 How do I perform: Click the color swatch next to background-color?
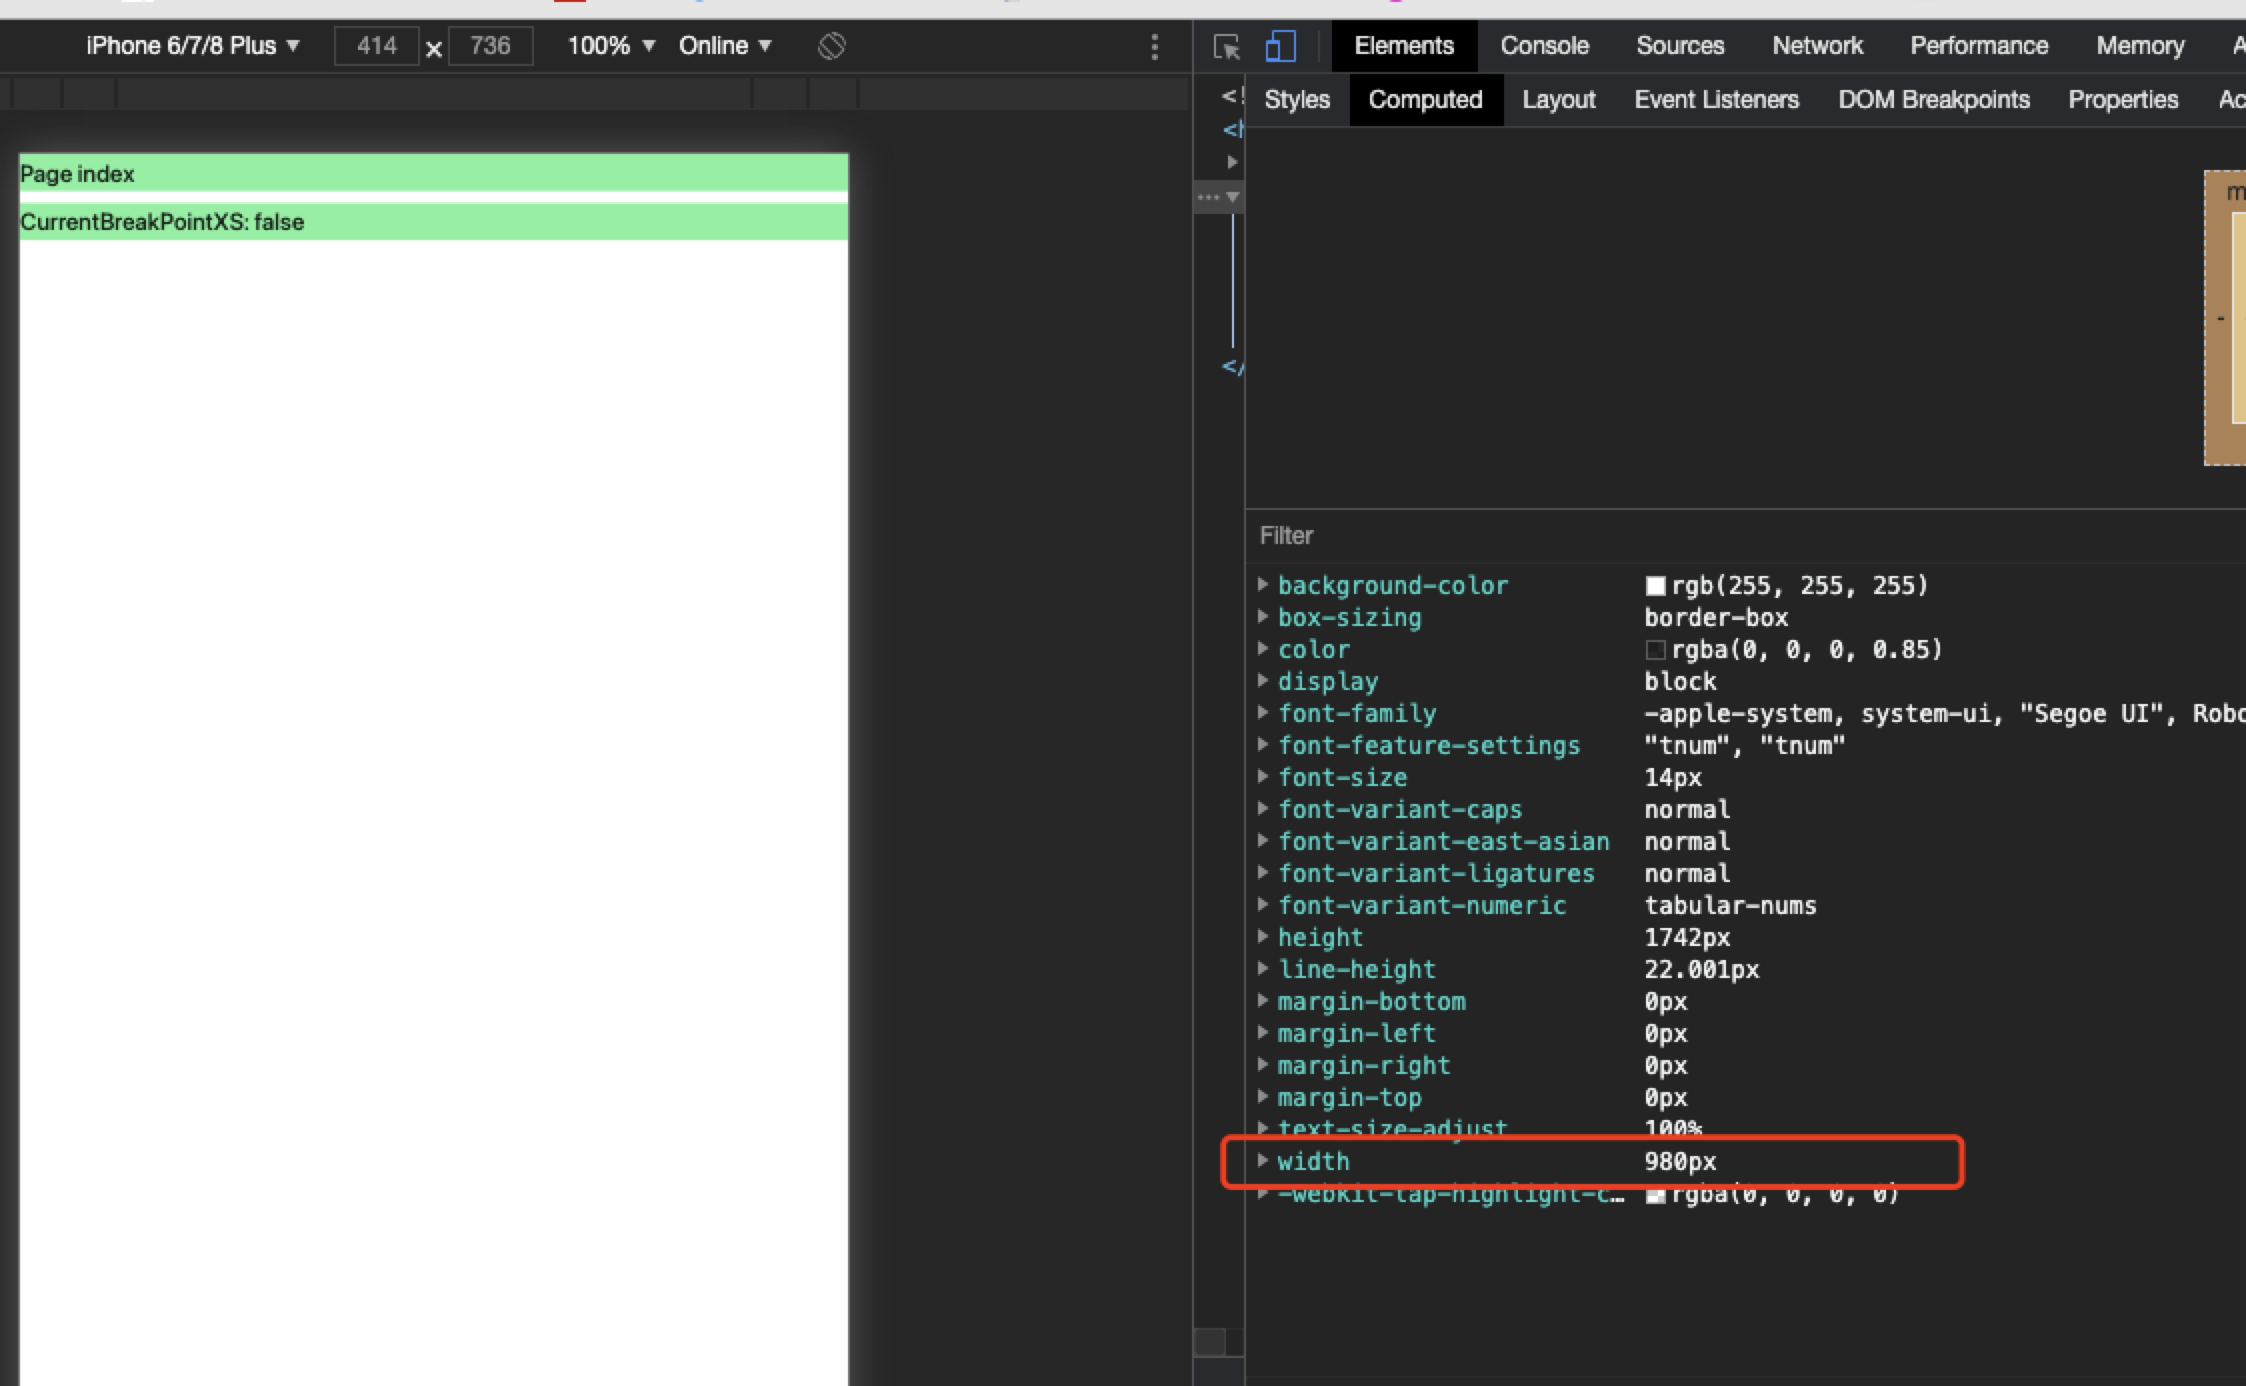click(x=1657, y=586)
